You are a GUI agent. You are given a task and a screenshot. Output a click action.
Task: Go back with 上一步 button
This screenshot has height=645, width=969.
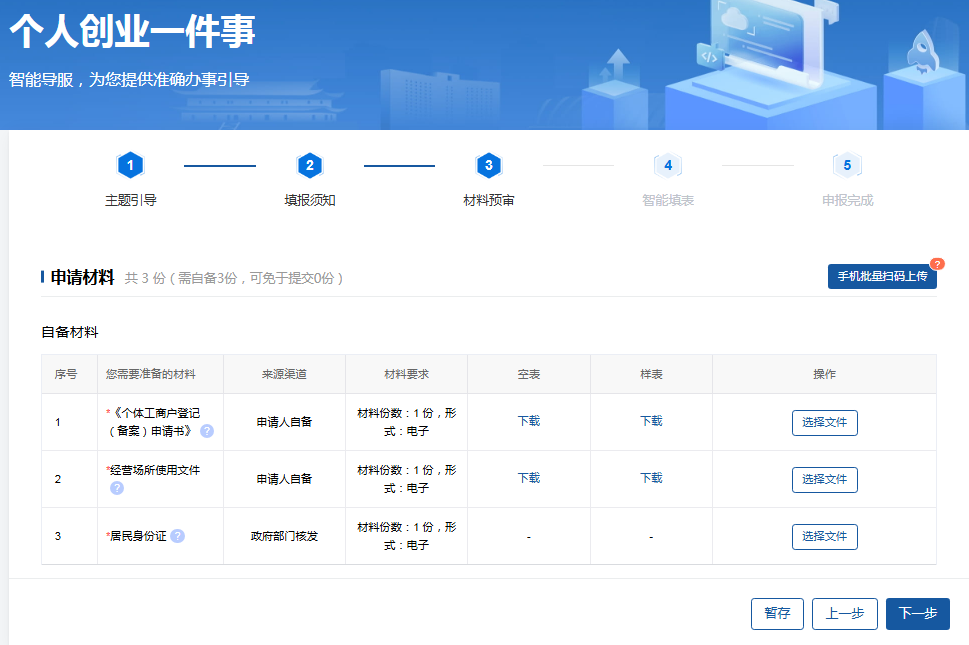coord(845,614)
